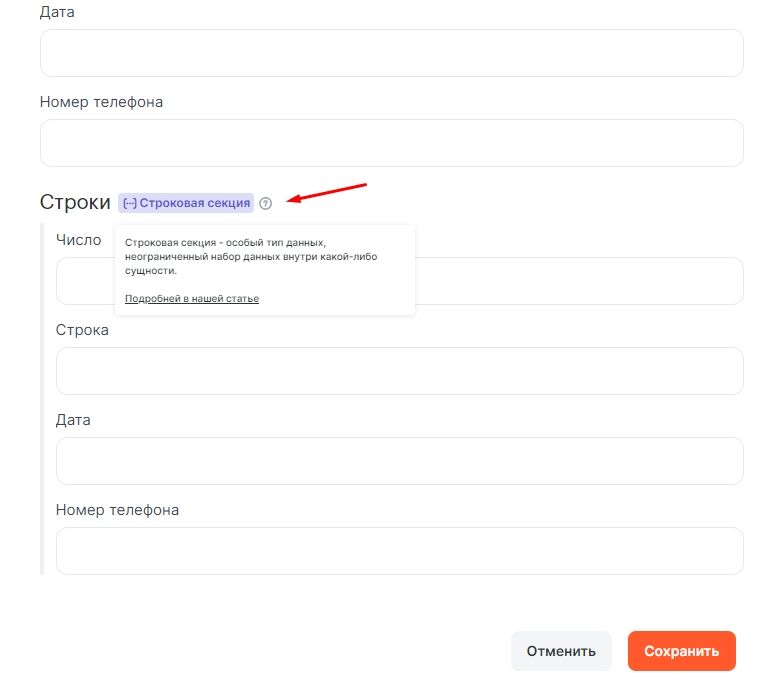Click the Строковая секция badge label text

click(194, 203)
